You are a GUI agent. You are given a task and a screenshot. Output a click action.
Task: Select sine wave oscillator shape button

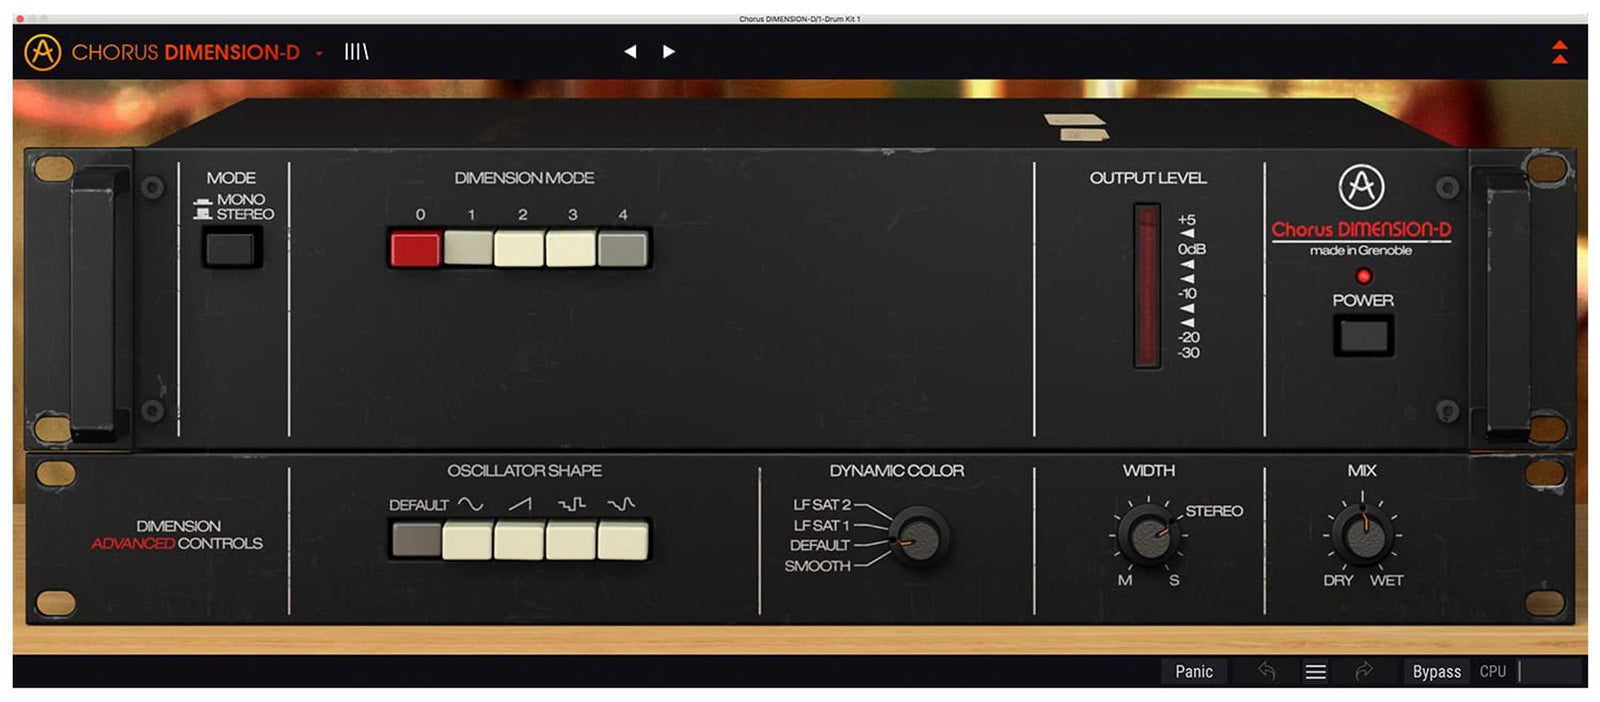[x=468, y=541]
